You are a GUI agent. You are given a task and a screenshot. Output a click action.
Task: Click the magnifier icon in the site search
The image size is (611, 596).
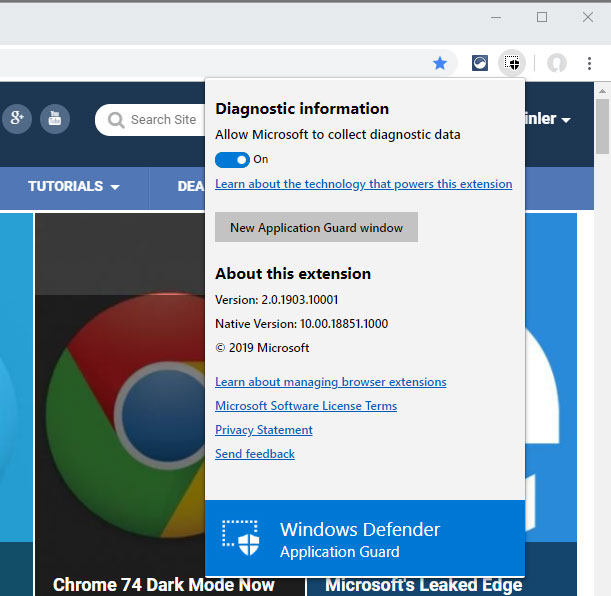(116, 120)
